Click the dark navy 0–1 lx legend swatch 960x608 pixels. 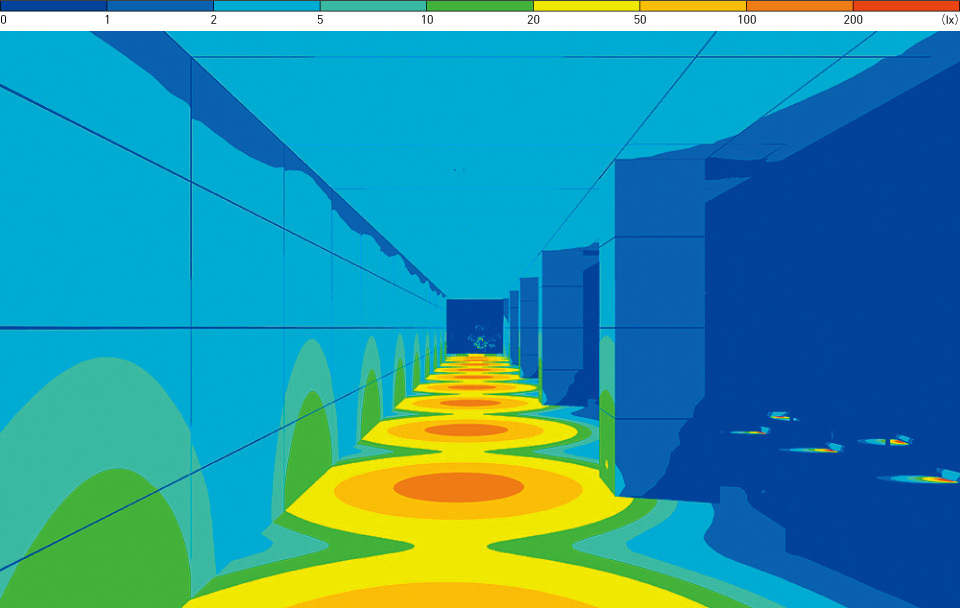tap(53, 5)
